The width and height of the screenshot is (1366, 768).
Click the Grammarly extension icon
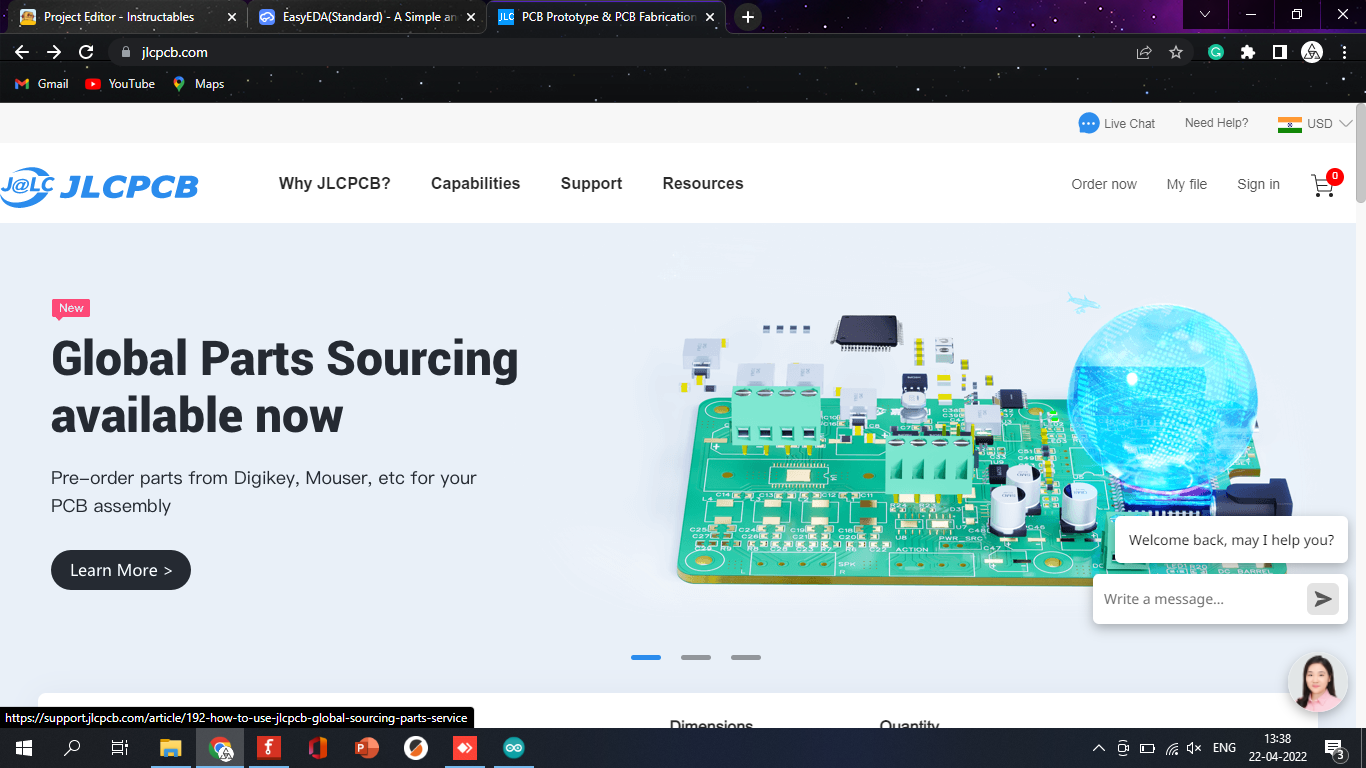tap(1215, 51)
